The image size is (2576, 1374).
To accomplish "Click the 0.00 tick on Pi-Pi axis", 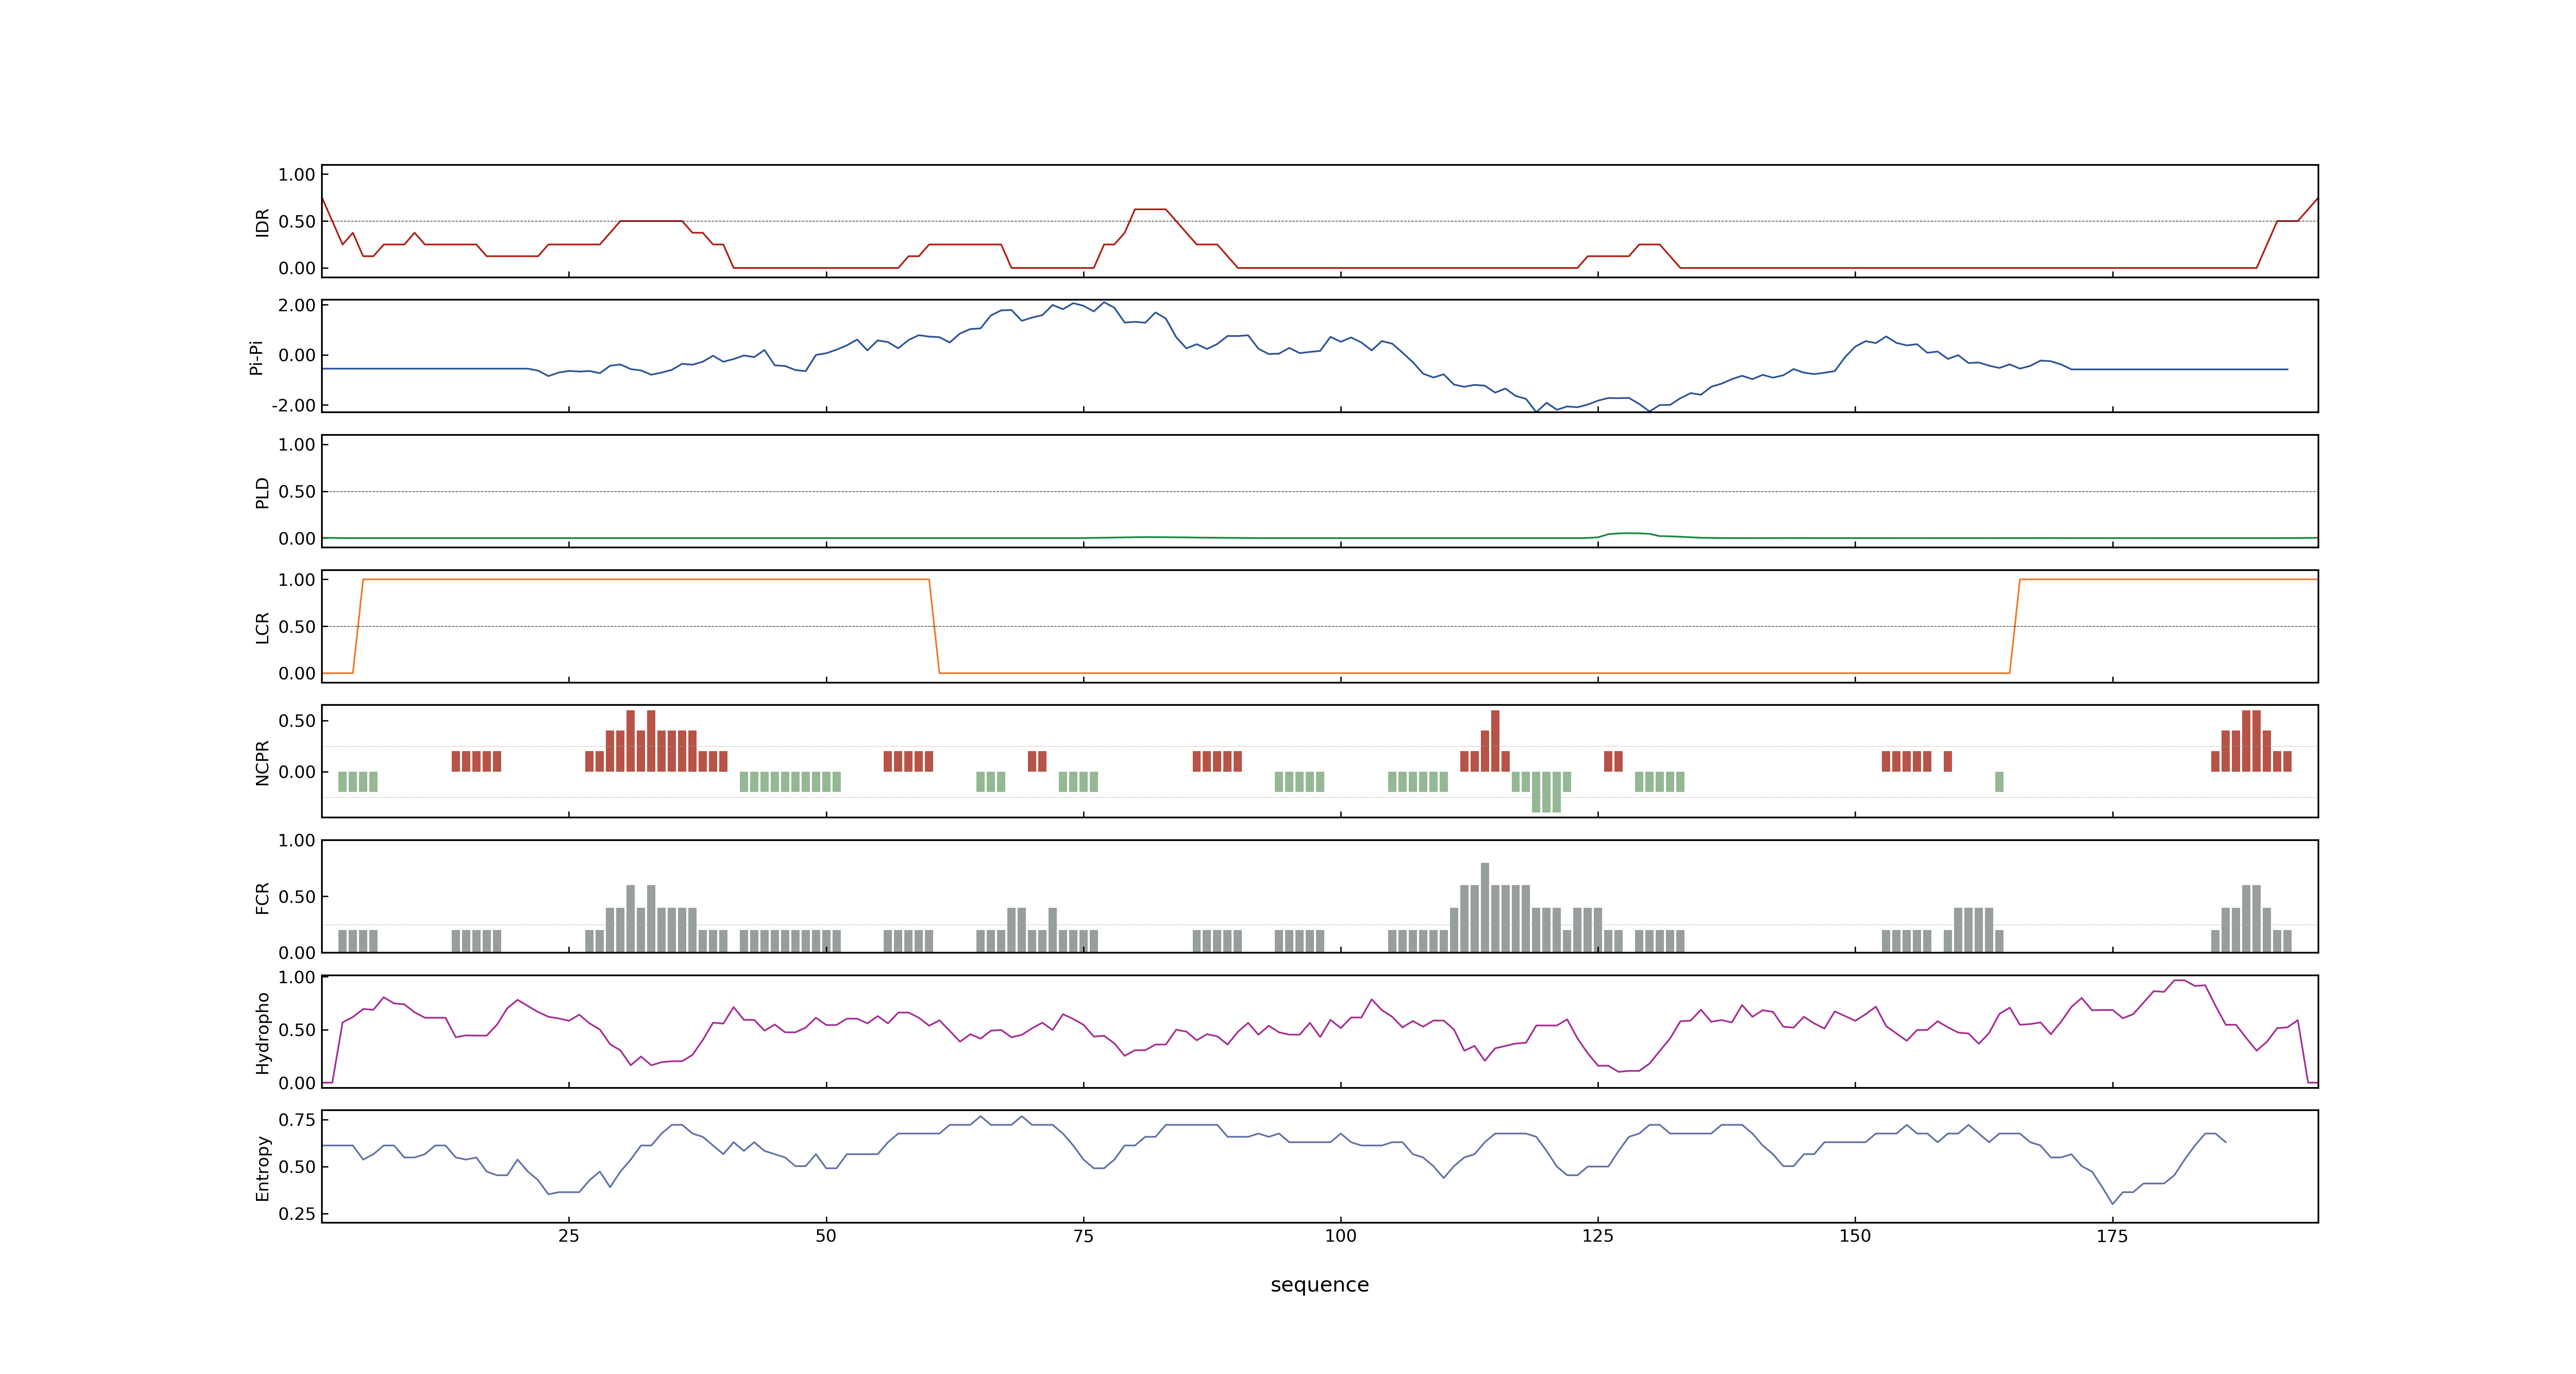I will [297, 355].
